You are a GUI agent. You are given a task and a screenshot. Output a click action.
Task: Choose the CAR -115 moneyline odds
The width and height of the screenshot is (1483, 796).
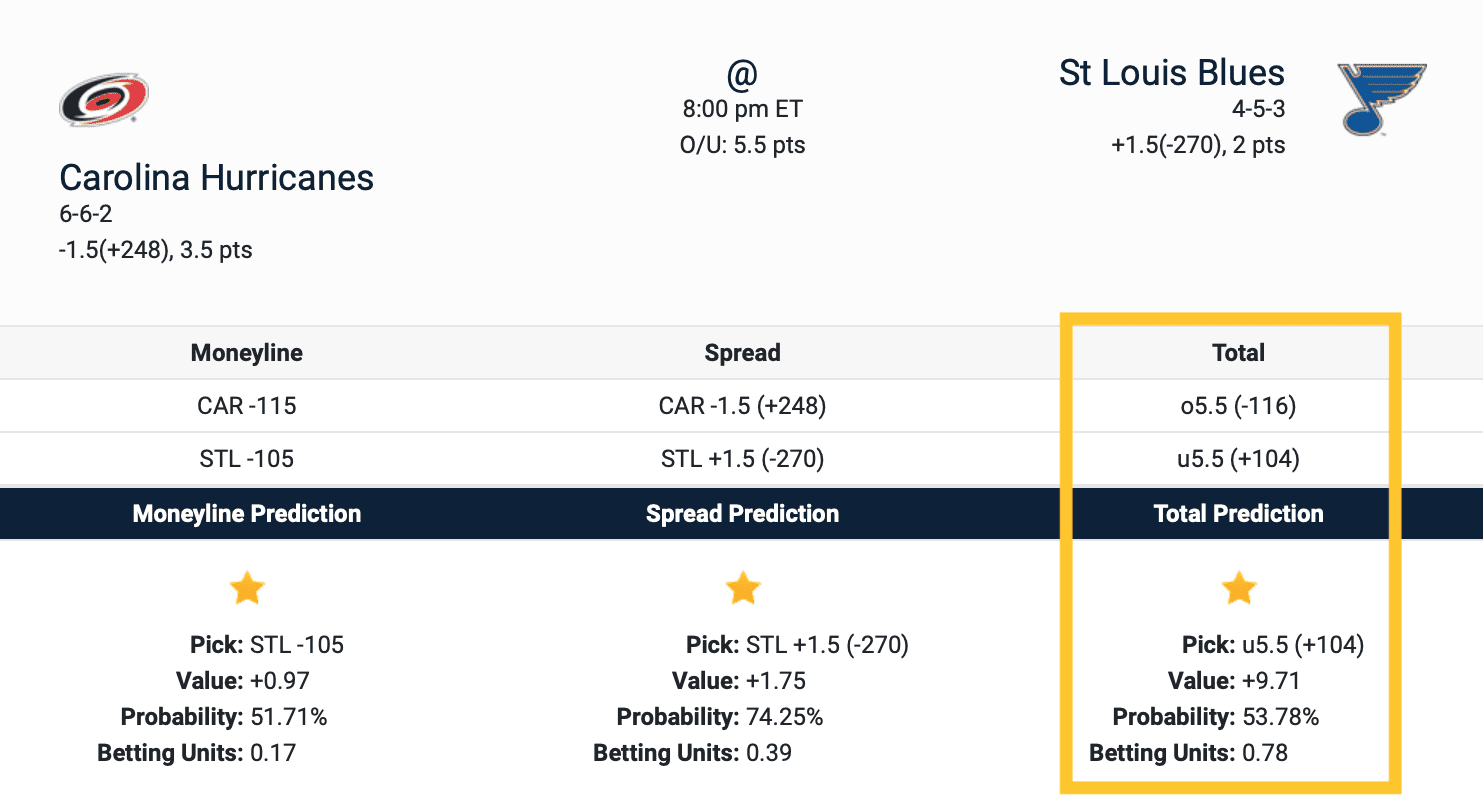(x=247, y=406)
